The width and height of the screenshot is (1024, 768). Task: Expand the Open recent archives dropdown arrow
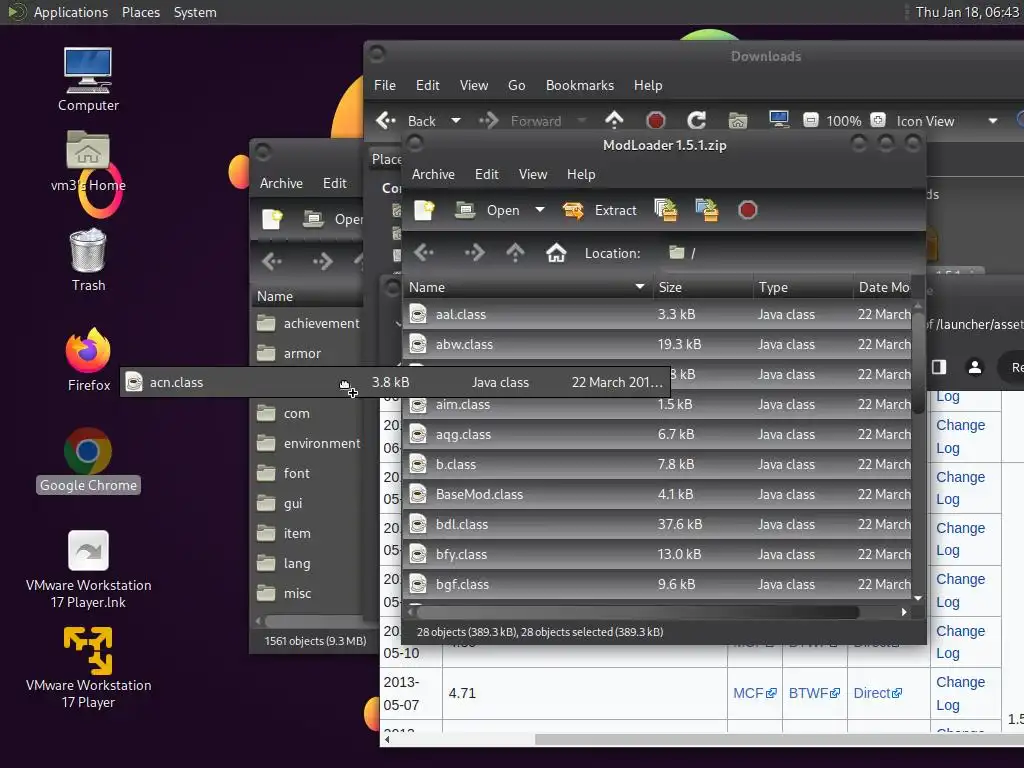point(539,210)
